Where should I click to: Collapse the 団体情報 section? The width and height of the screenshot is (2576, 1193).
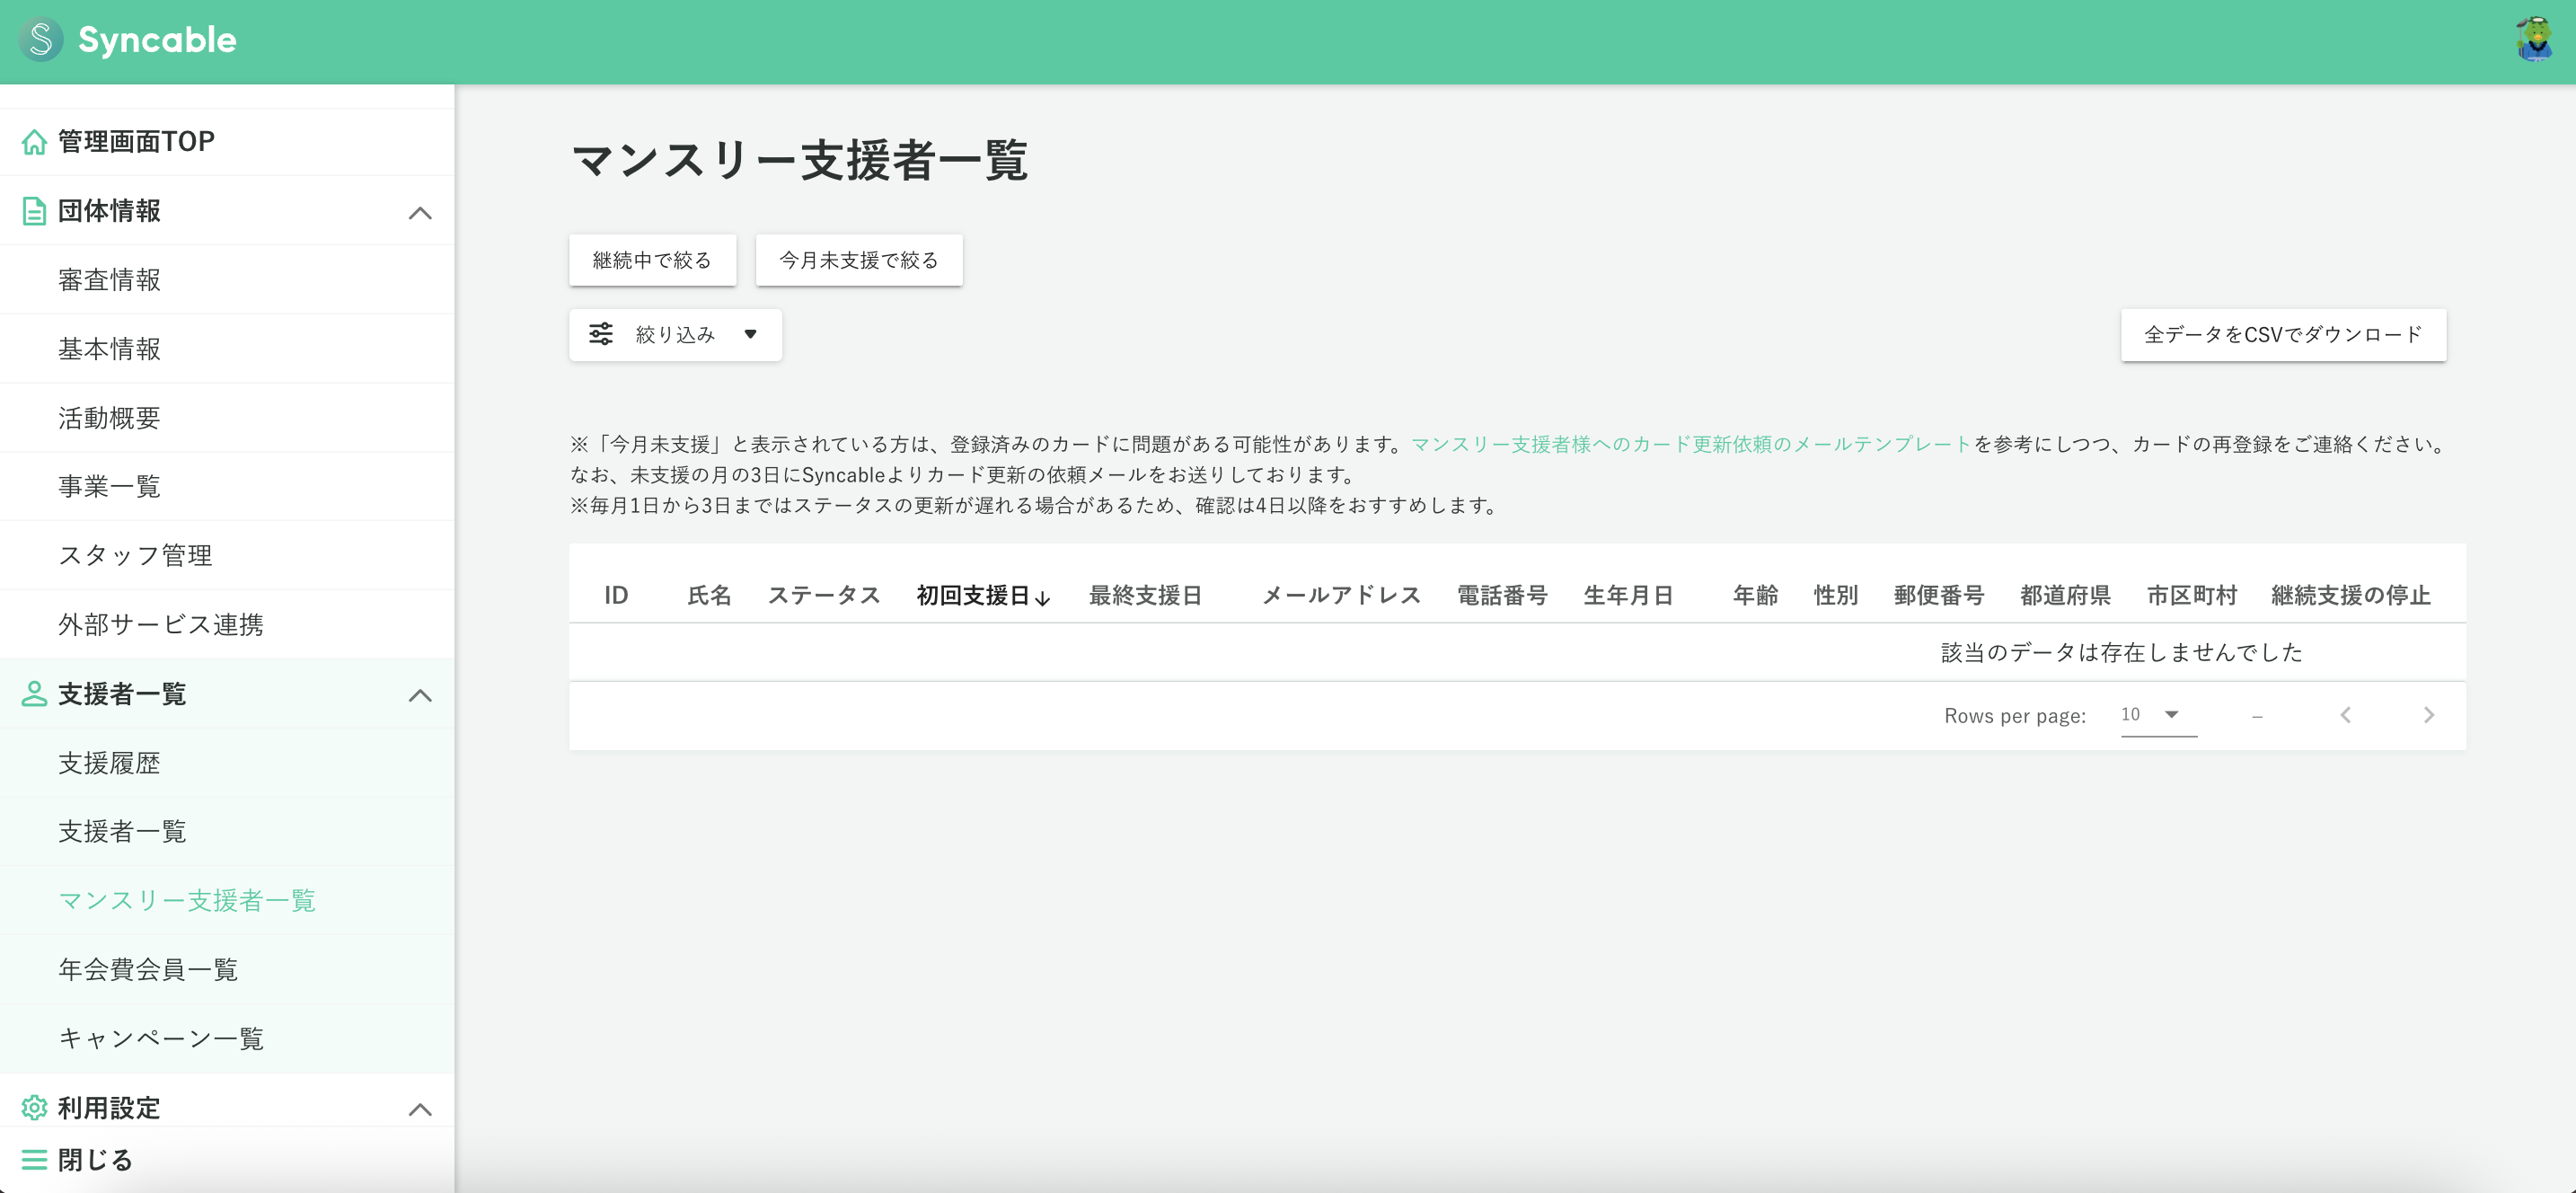coord(421,212)
